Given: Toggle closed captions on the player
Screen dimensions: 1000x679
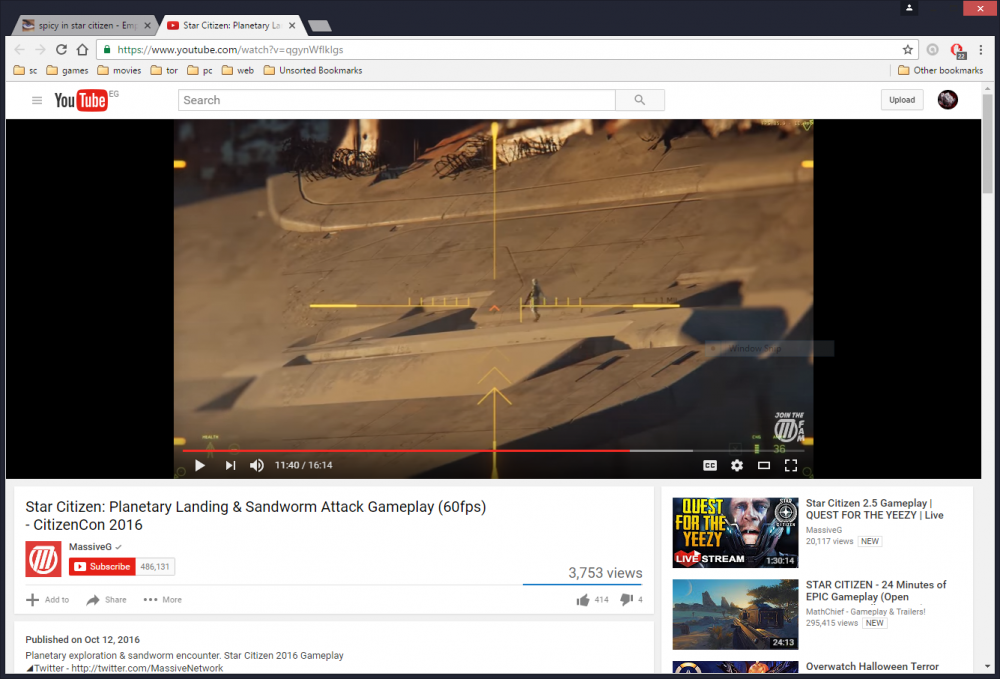Looking at the screenshot, I should (710, 465).
